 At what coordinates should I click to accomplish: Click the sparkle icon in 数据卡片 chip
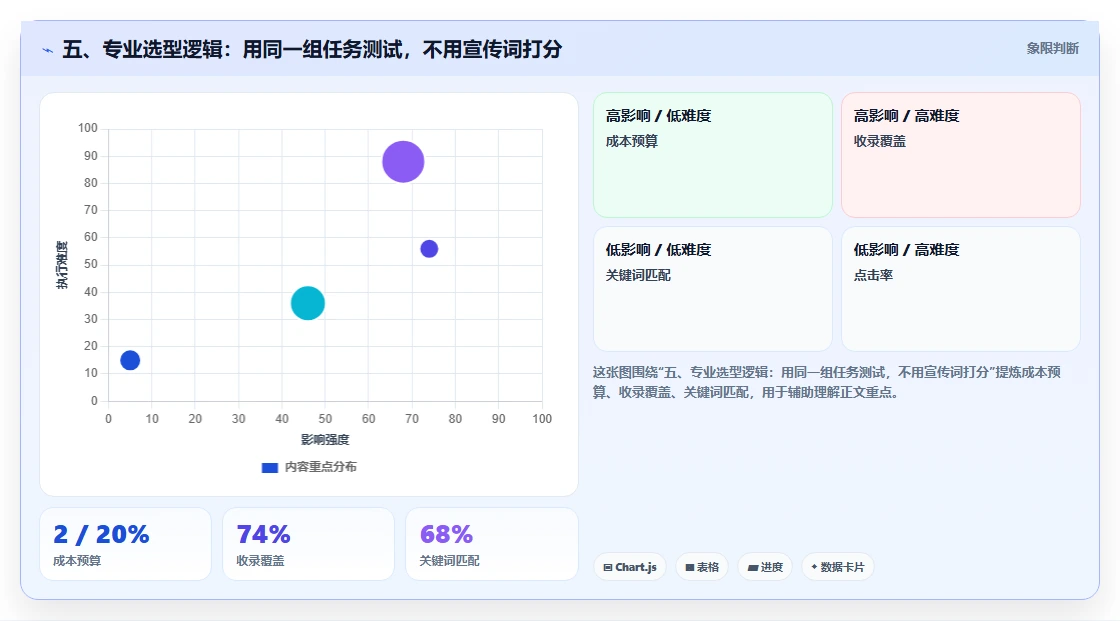click(x=814, y=567)
